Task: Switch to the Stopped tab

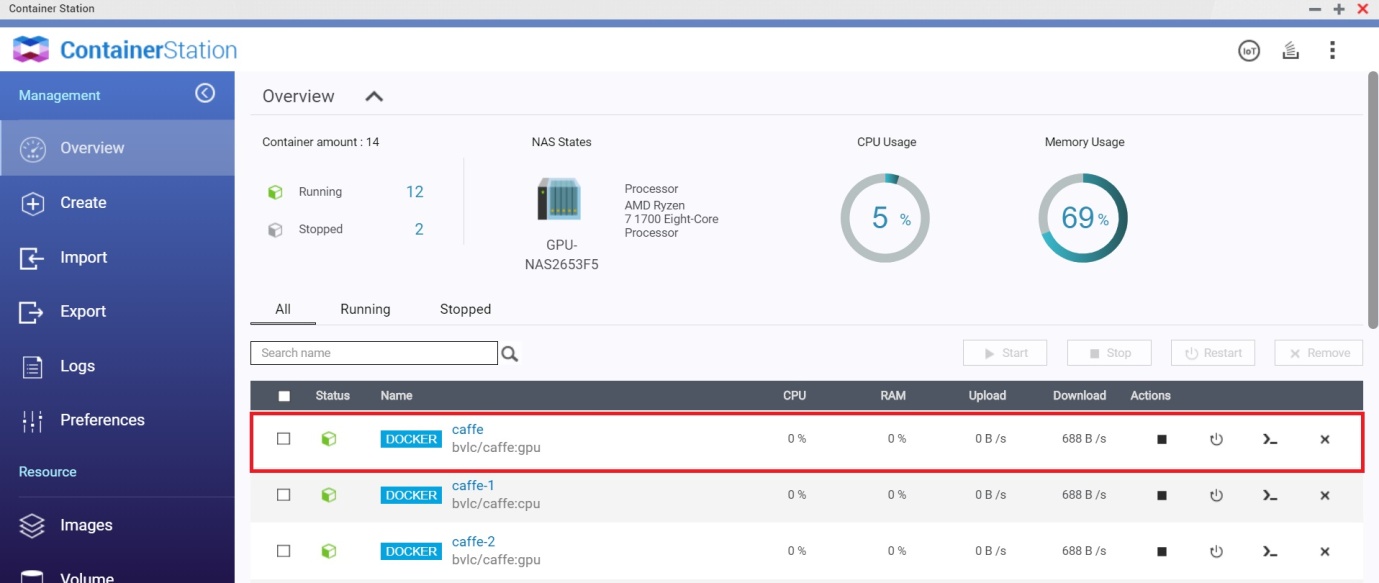Action: tap(465, 310)
